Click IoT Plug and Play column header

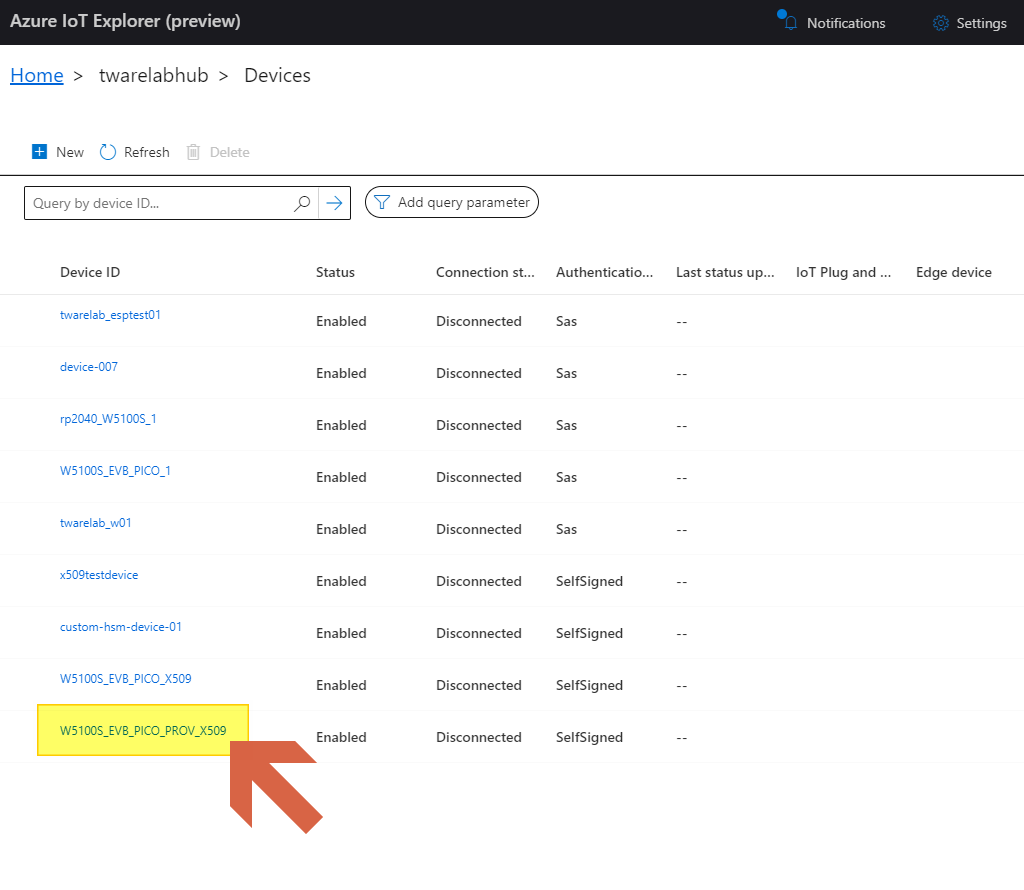(843, 272)
